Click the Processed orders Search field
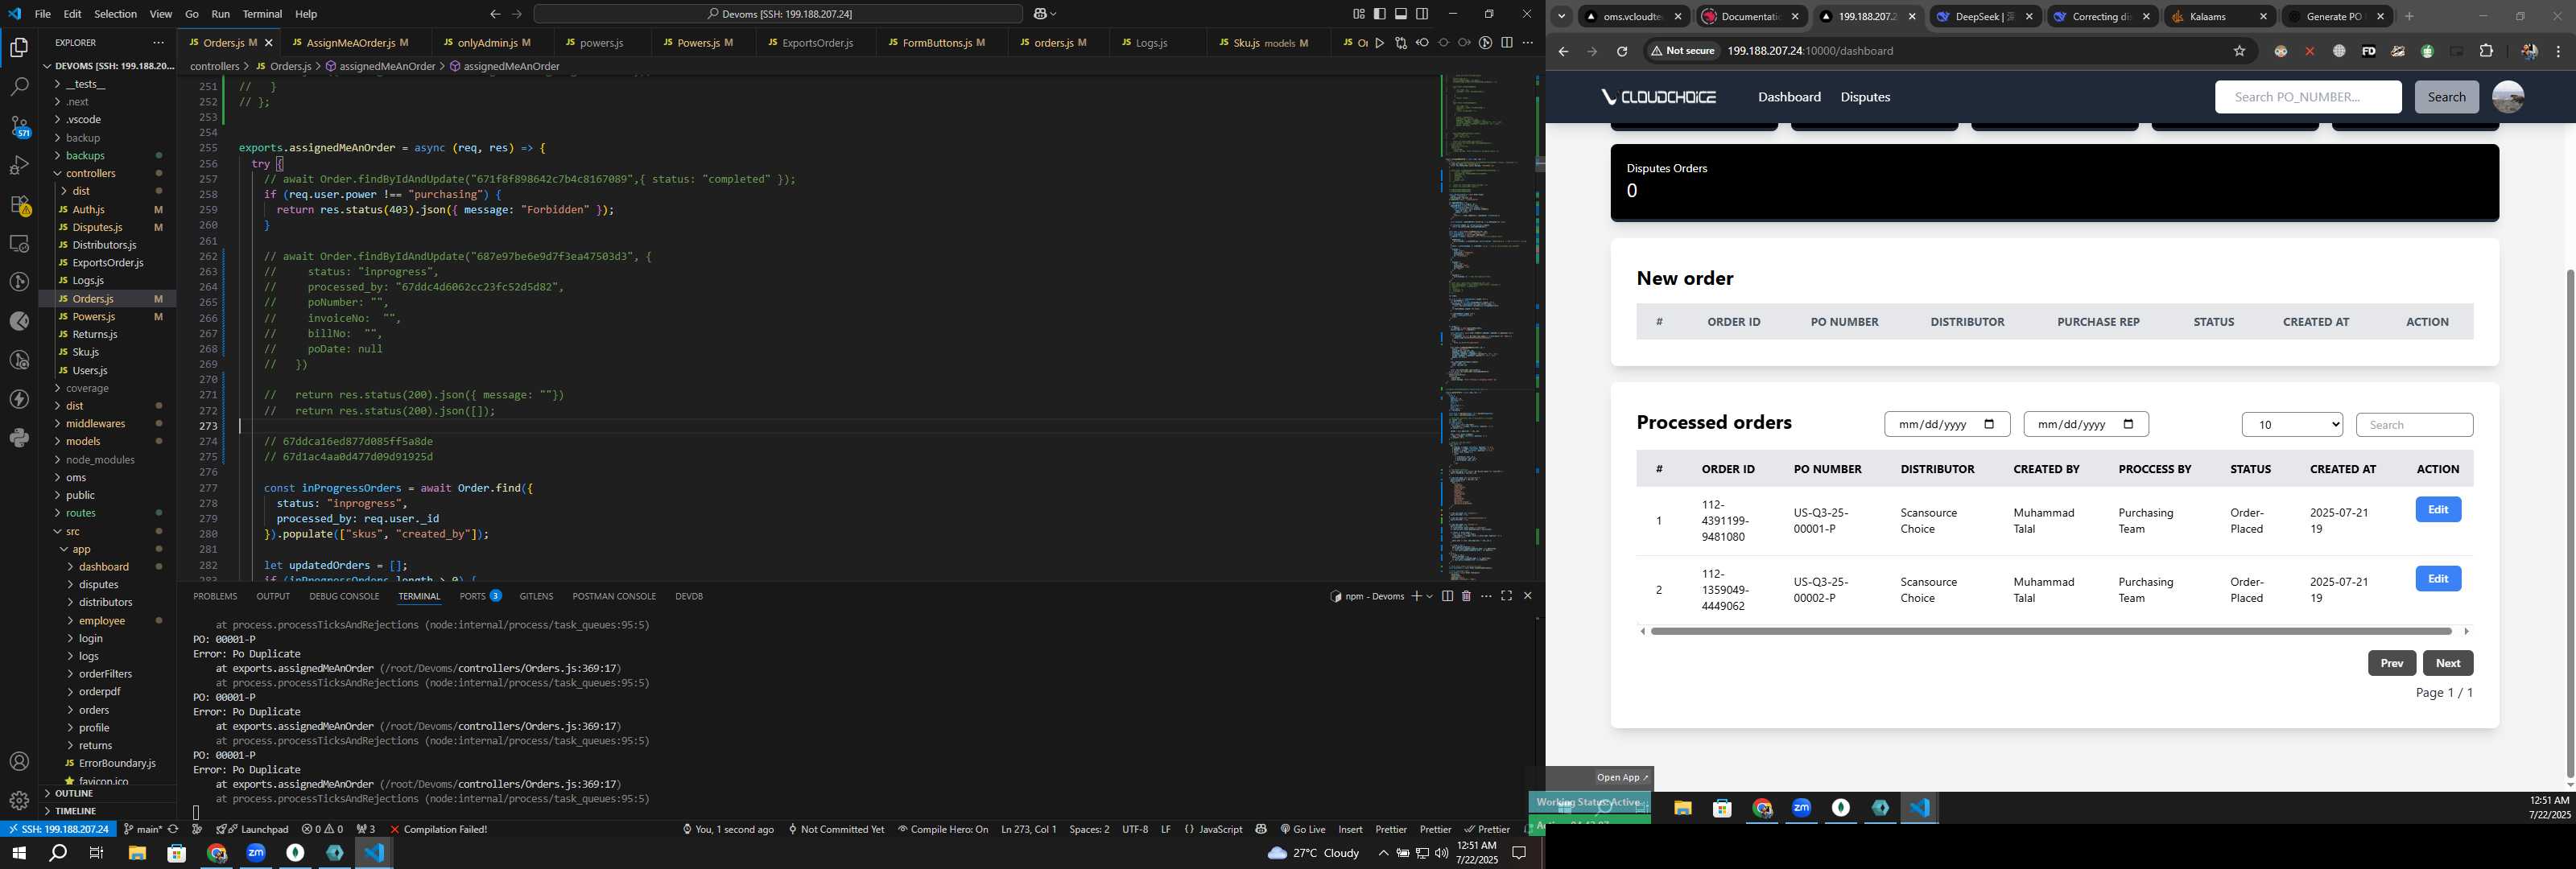This screenshot has width=2576, height=869. (2414, 425)
